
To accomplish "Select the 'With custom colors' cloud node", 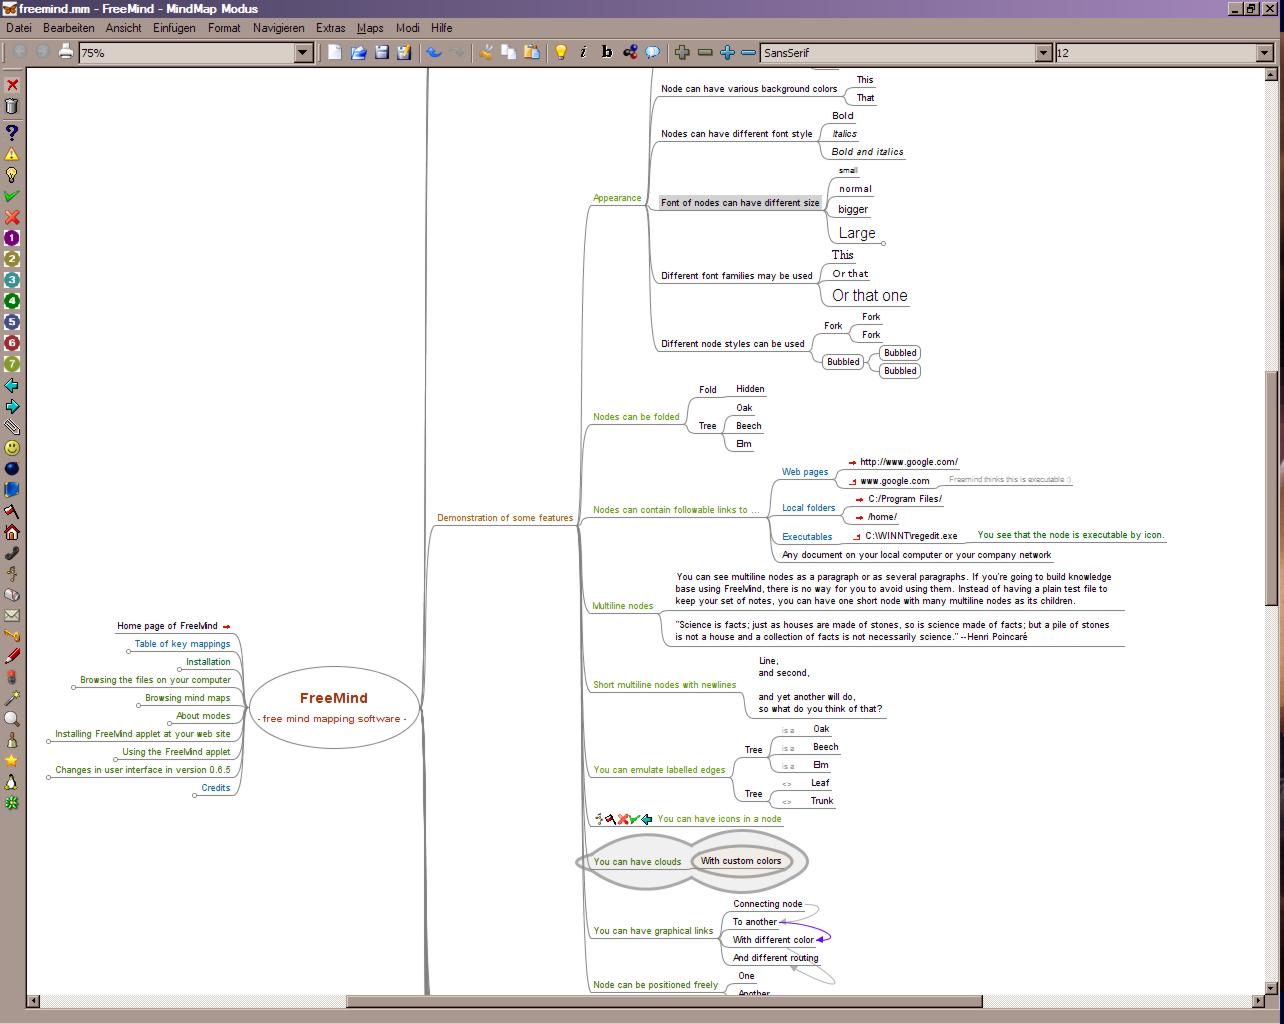I will coord(741,861).
